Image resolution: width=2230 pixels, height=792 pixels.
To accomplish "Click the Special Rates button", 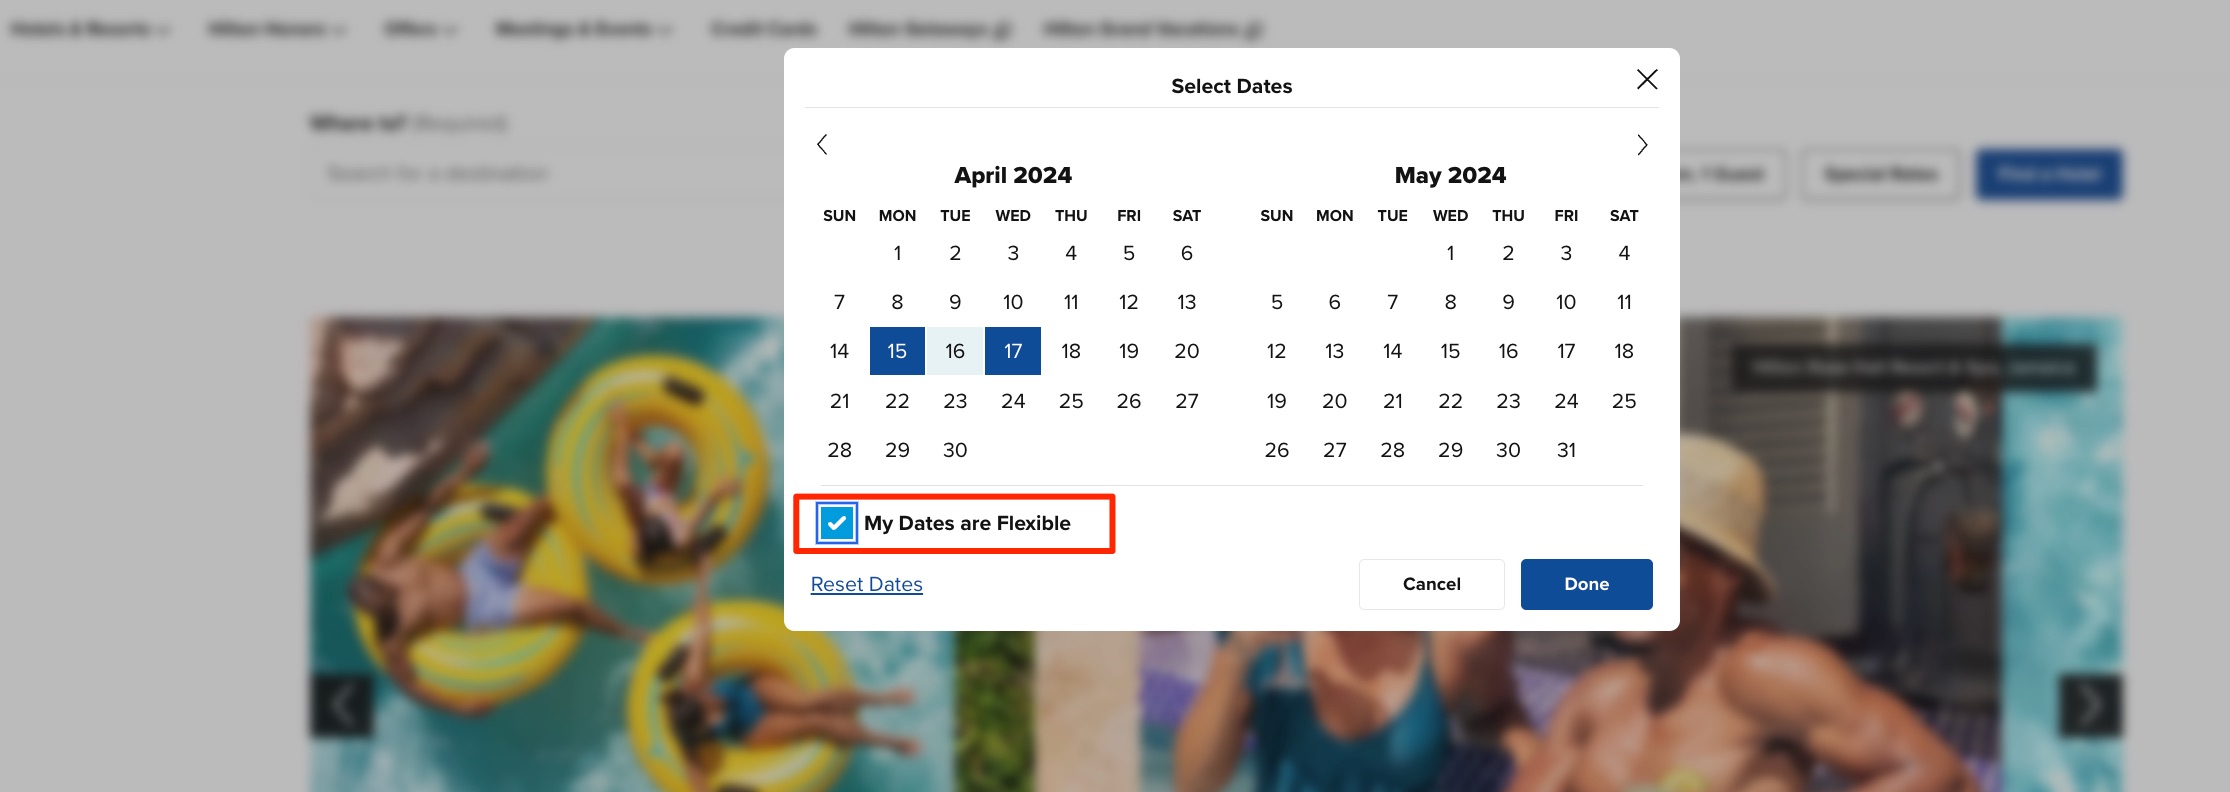I will pyautogui.click(x=1879, y=173).
